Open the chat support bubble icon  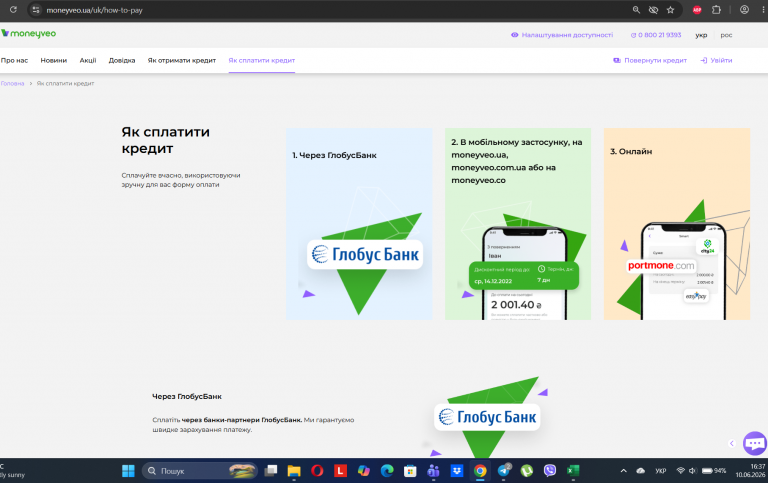tap(755, 444)
